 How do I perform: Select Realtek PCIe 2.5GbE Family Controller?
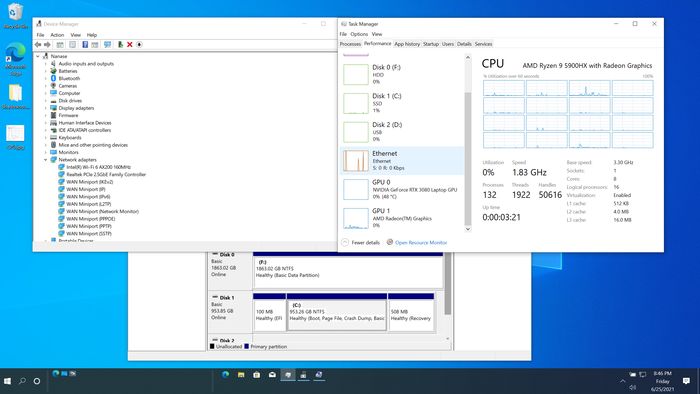[106, 174]
